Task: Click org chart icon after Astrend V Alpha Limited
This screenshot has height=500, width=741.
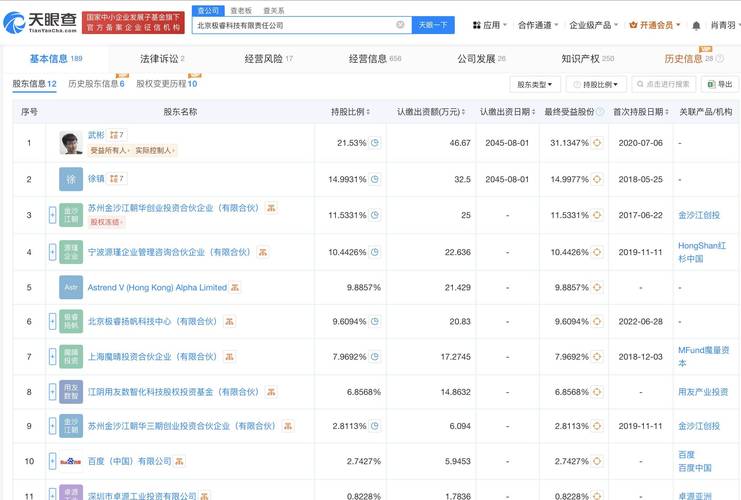Action: click(235, 287)
